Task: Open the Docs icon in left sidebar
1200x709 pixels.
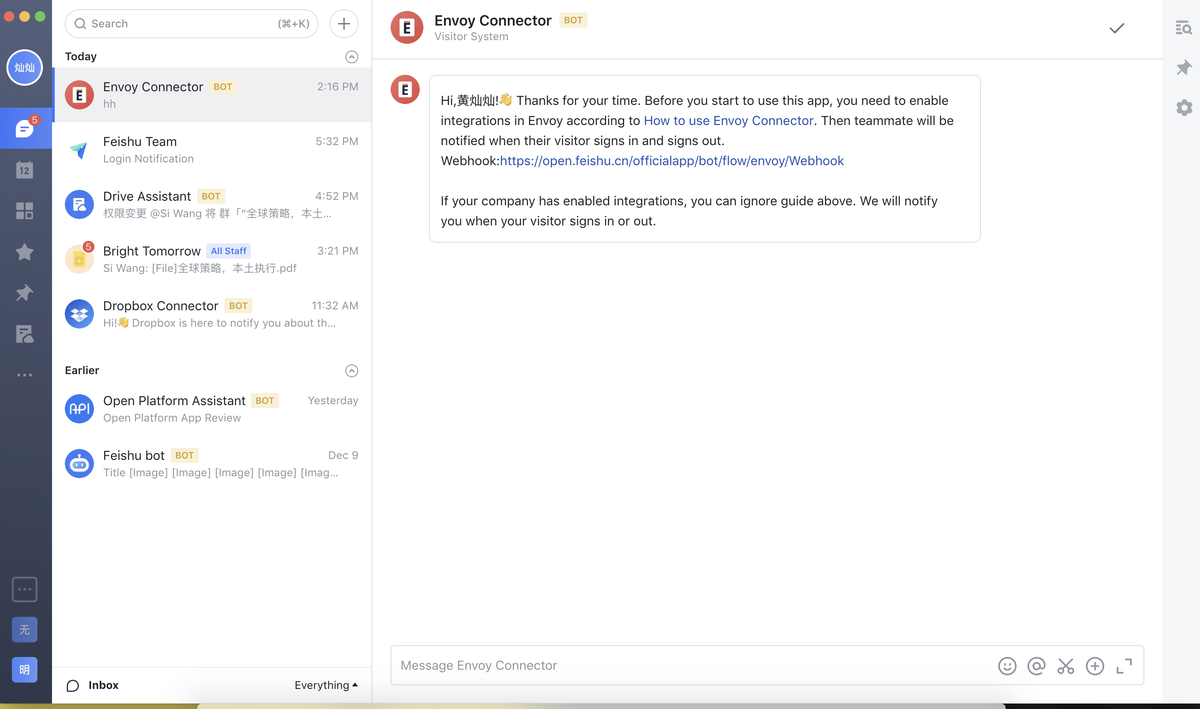Action: (25, 334)
